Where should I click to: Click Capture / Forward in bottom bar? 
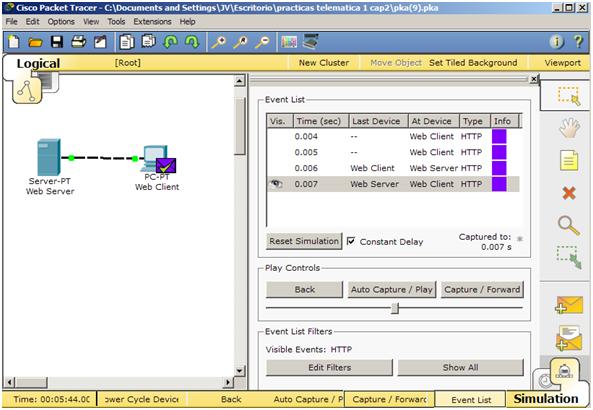(389, 399)
